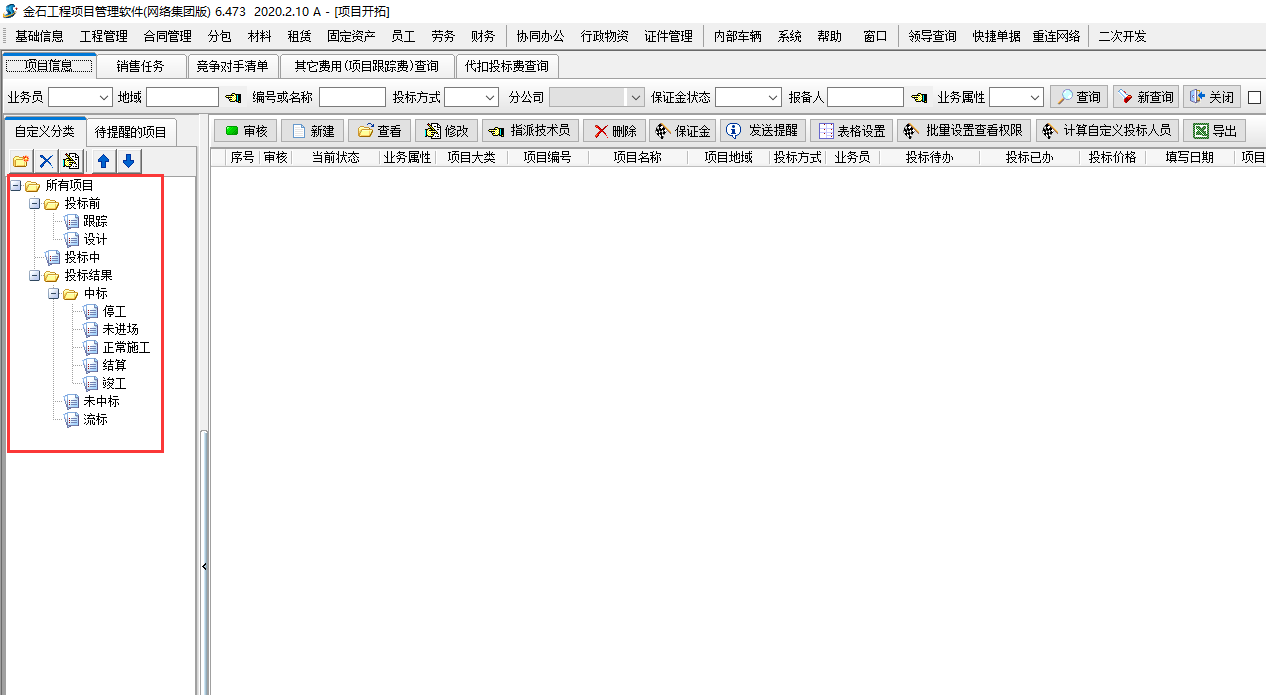1266x695 pixels.
Task: Click the 新建 button to create project
Action: click(x=312, y=131)
